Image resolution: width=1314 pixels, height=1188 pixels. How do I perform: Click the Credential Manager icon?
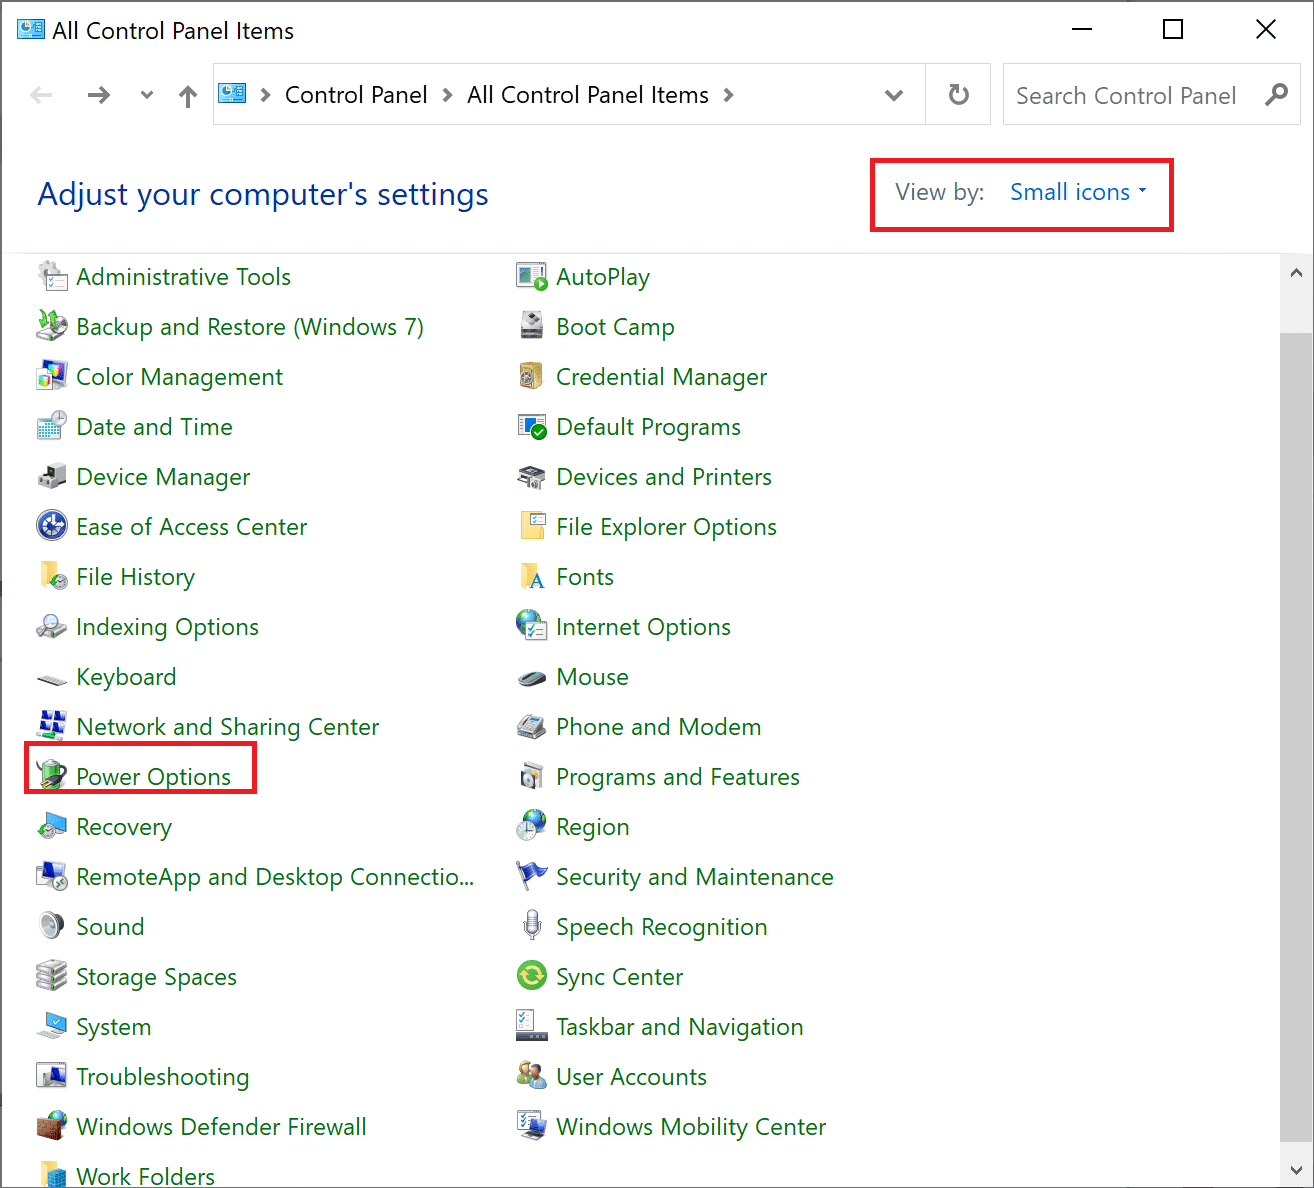click(x=532, y=376)
